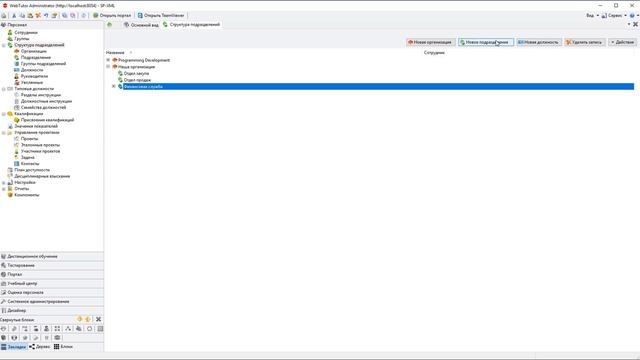Image resolution: width=640 pixels, height=360 pixels.
Task: Open Значения показателей in the sidebar
Action: tap(36, 126)
